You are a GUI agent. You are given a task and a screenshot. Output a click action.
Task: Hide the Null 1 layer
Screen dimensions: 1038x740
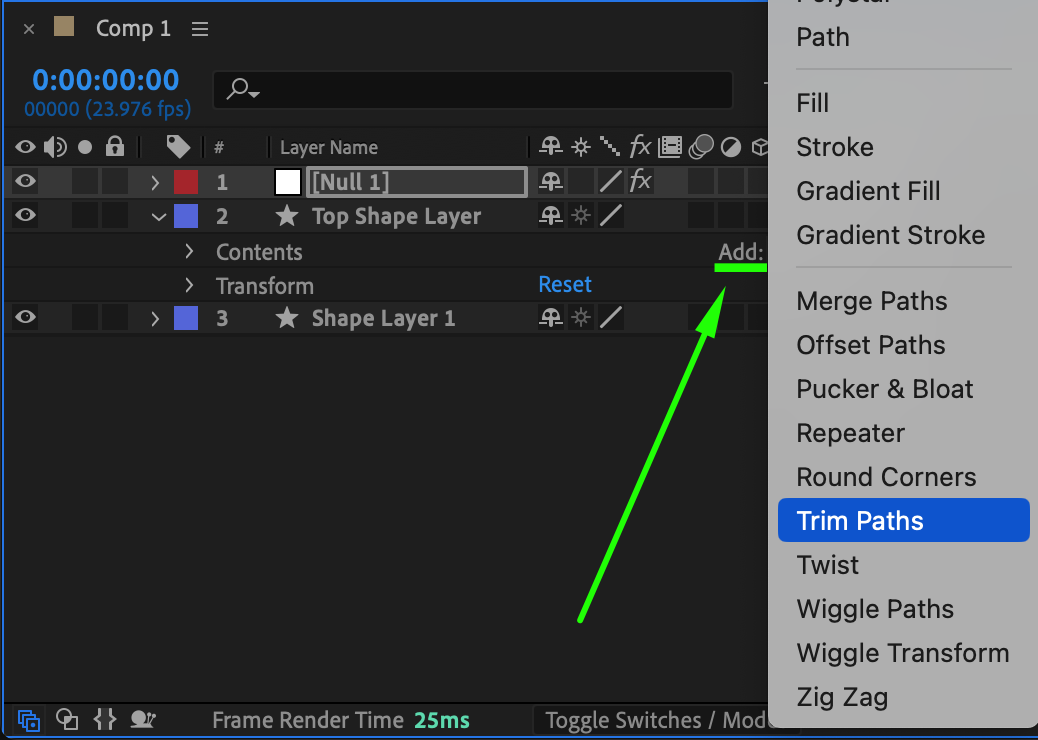pos(26,181)
